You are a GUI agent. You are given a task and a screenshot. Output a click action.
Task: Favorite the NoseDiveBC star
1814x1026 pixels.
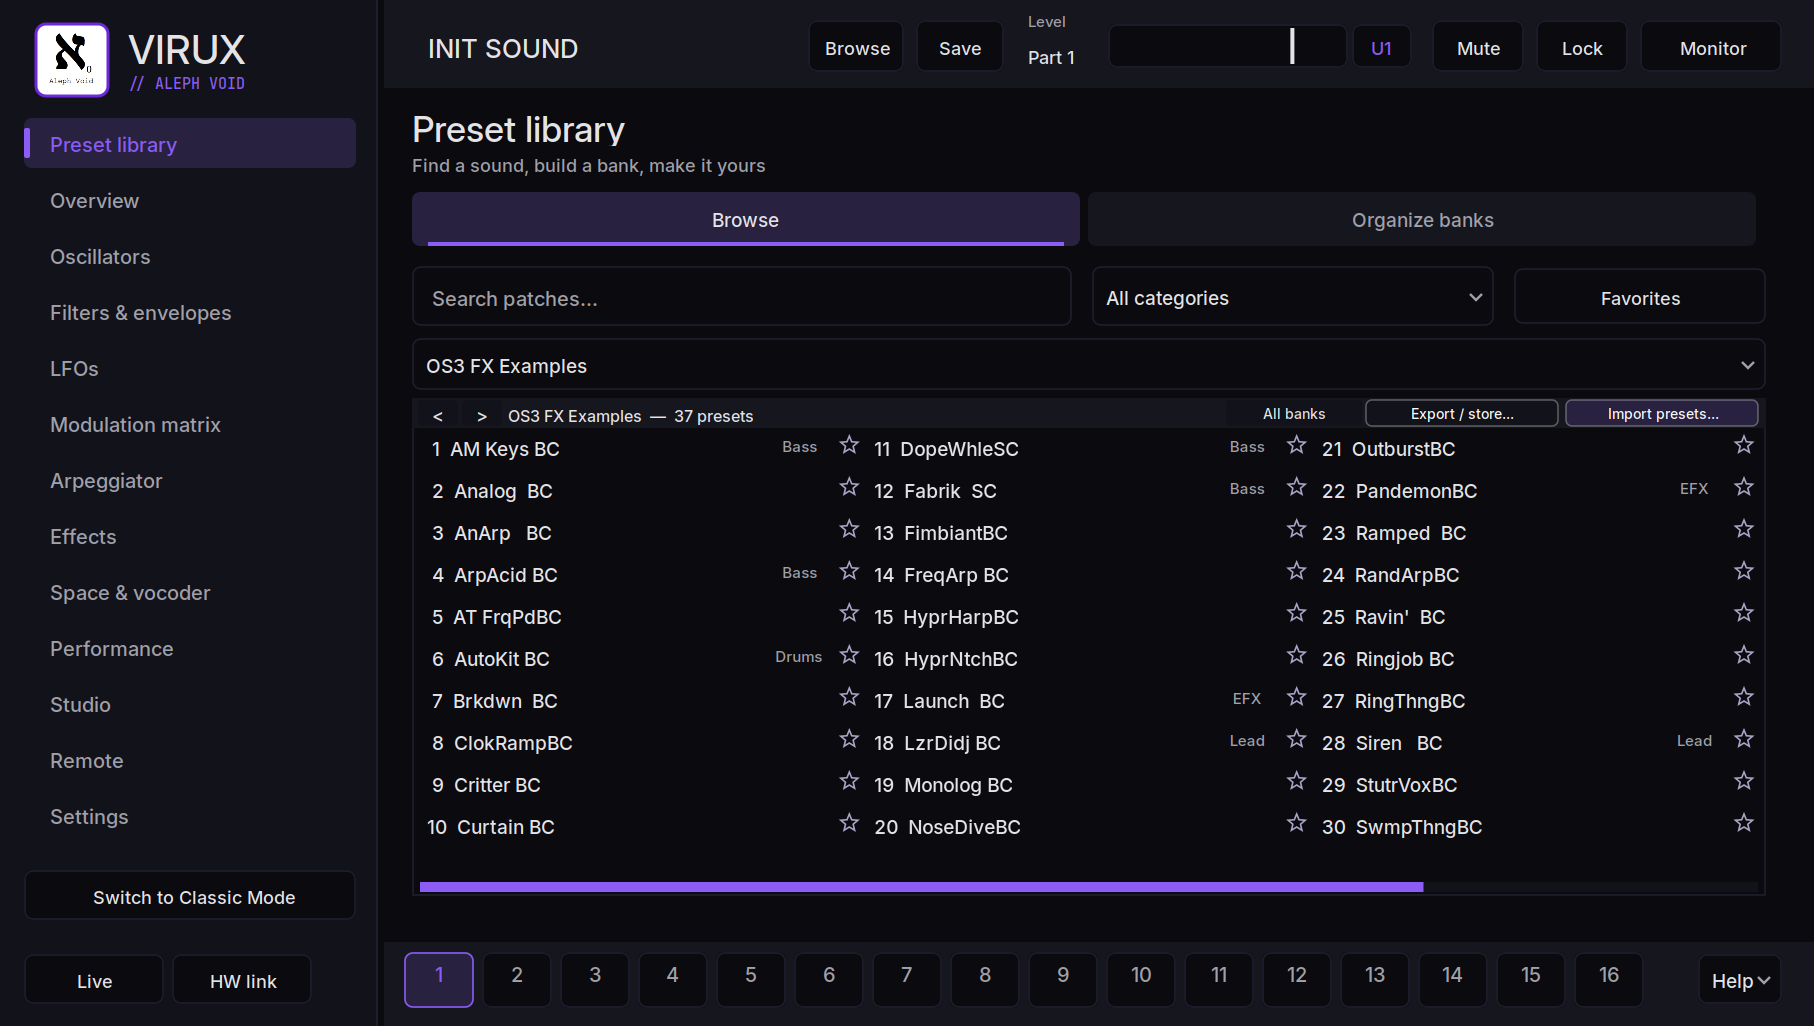click(x=1296, y=823)
